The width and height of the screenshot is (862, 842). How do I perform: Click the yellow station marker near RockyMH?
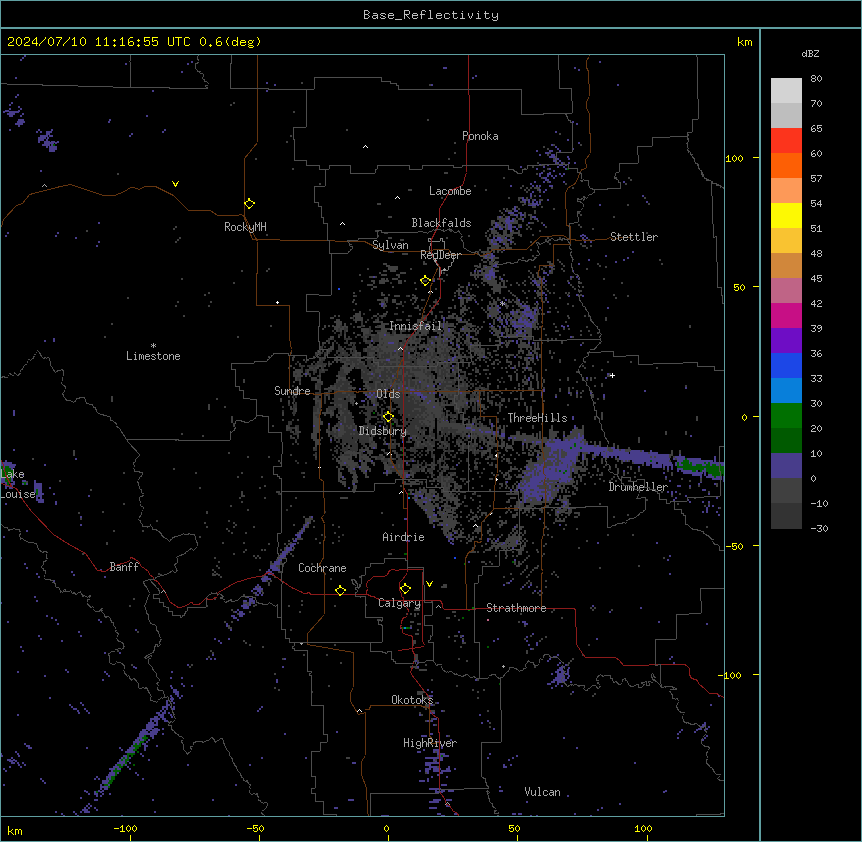click(x=249, y=204)
